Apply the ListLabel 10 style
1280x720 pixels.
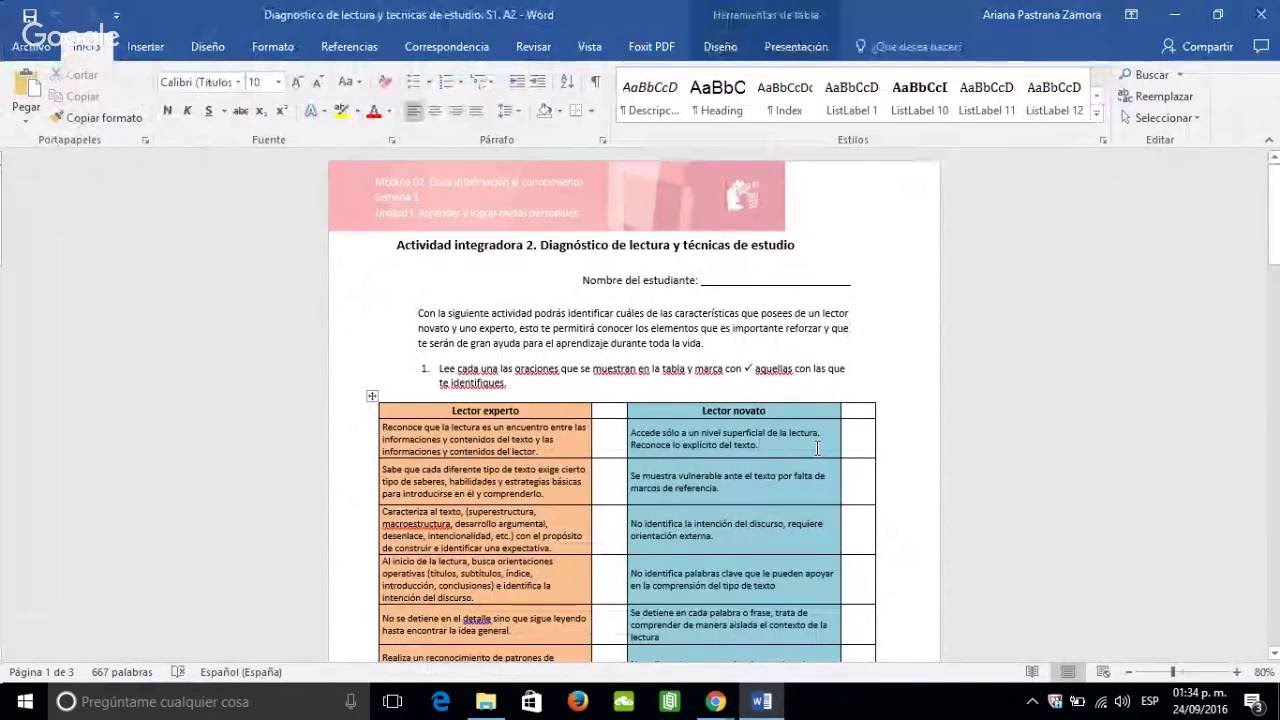tap(920, 97)
